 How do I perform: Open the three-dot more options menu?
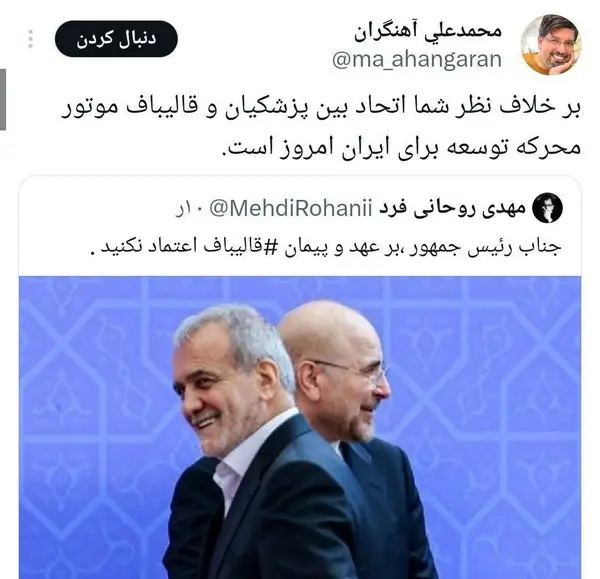pyautogui.click(x=31, y=39)
